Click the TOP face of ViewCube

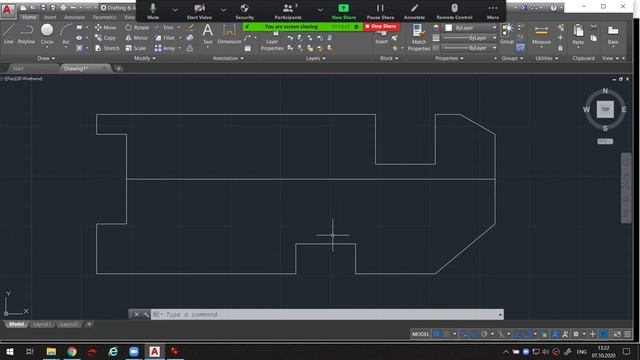pos(605,109)
